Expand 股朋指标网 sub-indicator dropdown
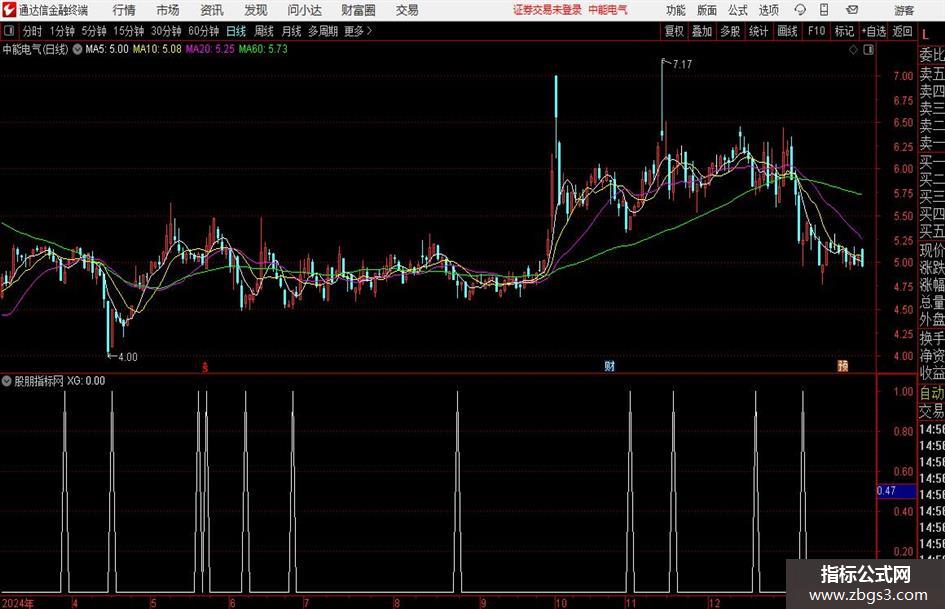Image resolution: width=945 pixels, height=609 pixels. (x=7, y=381)
